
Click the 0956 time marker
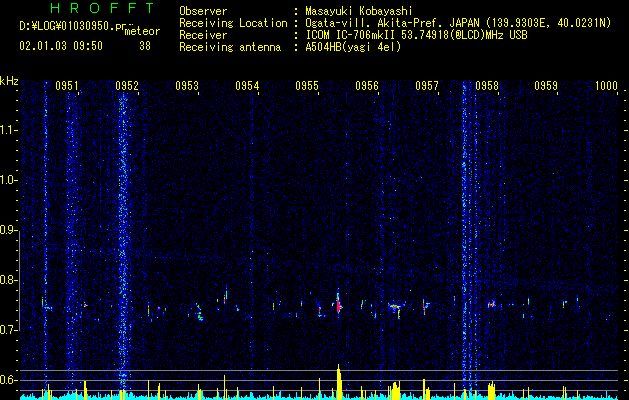tap(367, 86)
